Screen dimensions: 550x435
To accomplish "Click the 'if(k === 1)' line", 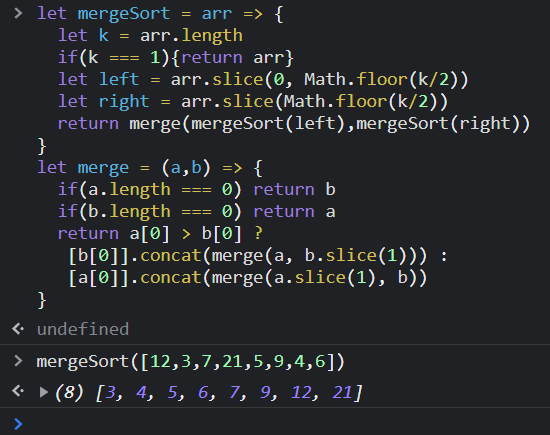I will [175, 57].
